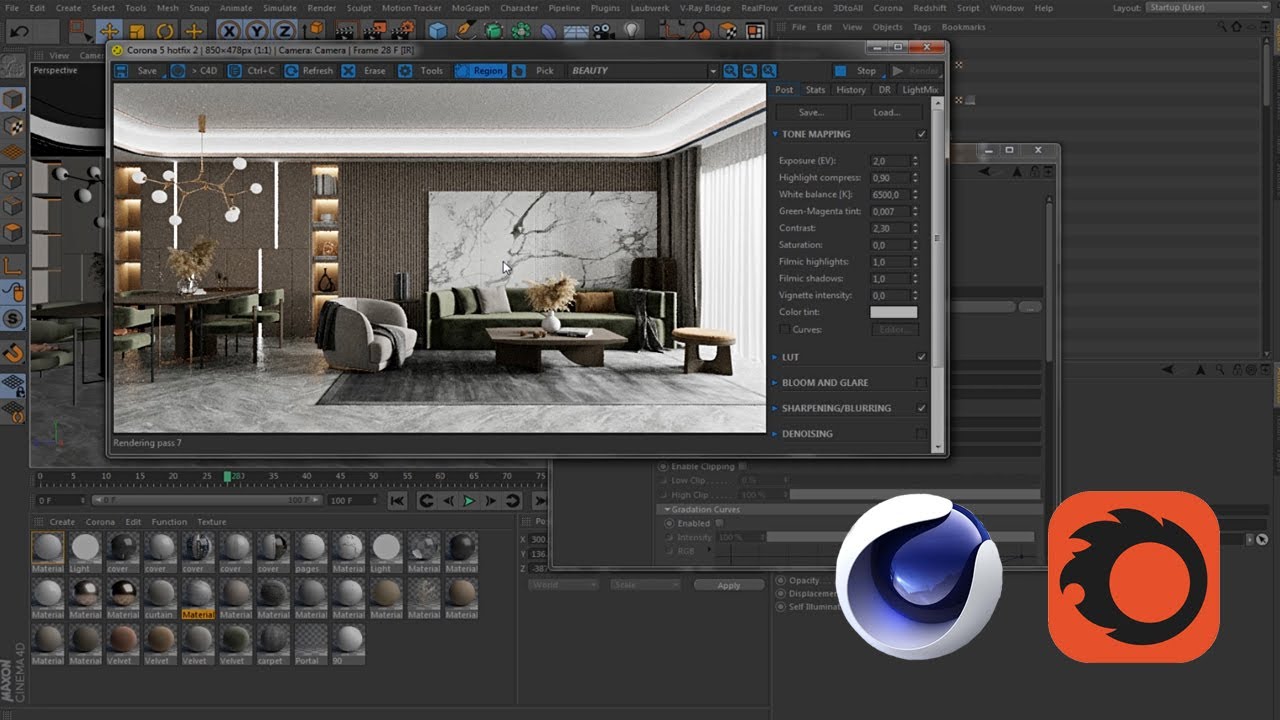Select the Scale tool in the top toolbar
Viewport: 1280px width, 720px height.
pyautogui.click(x=137, y=32)
